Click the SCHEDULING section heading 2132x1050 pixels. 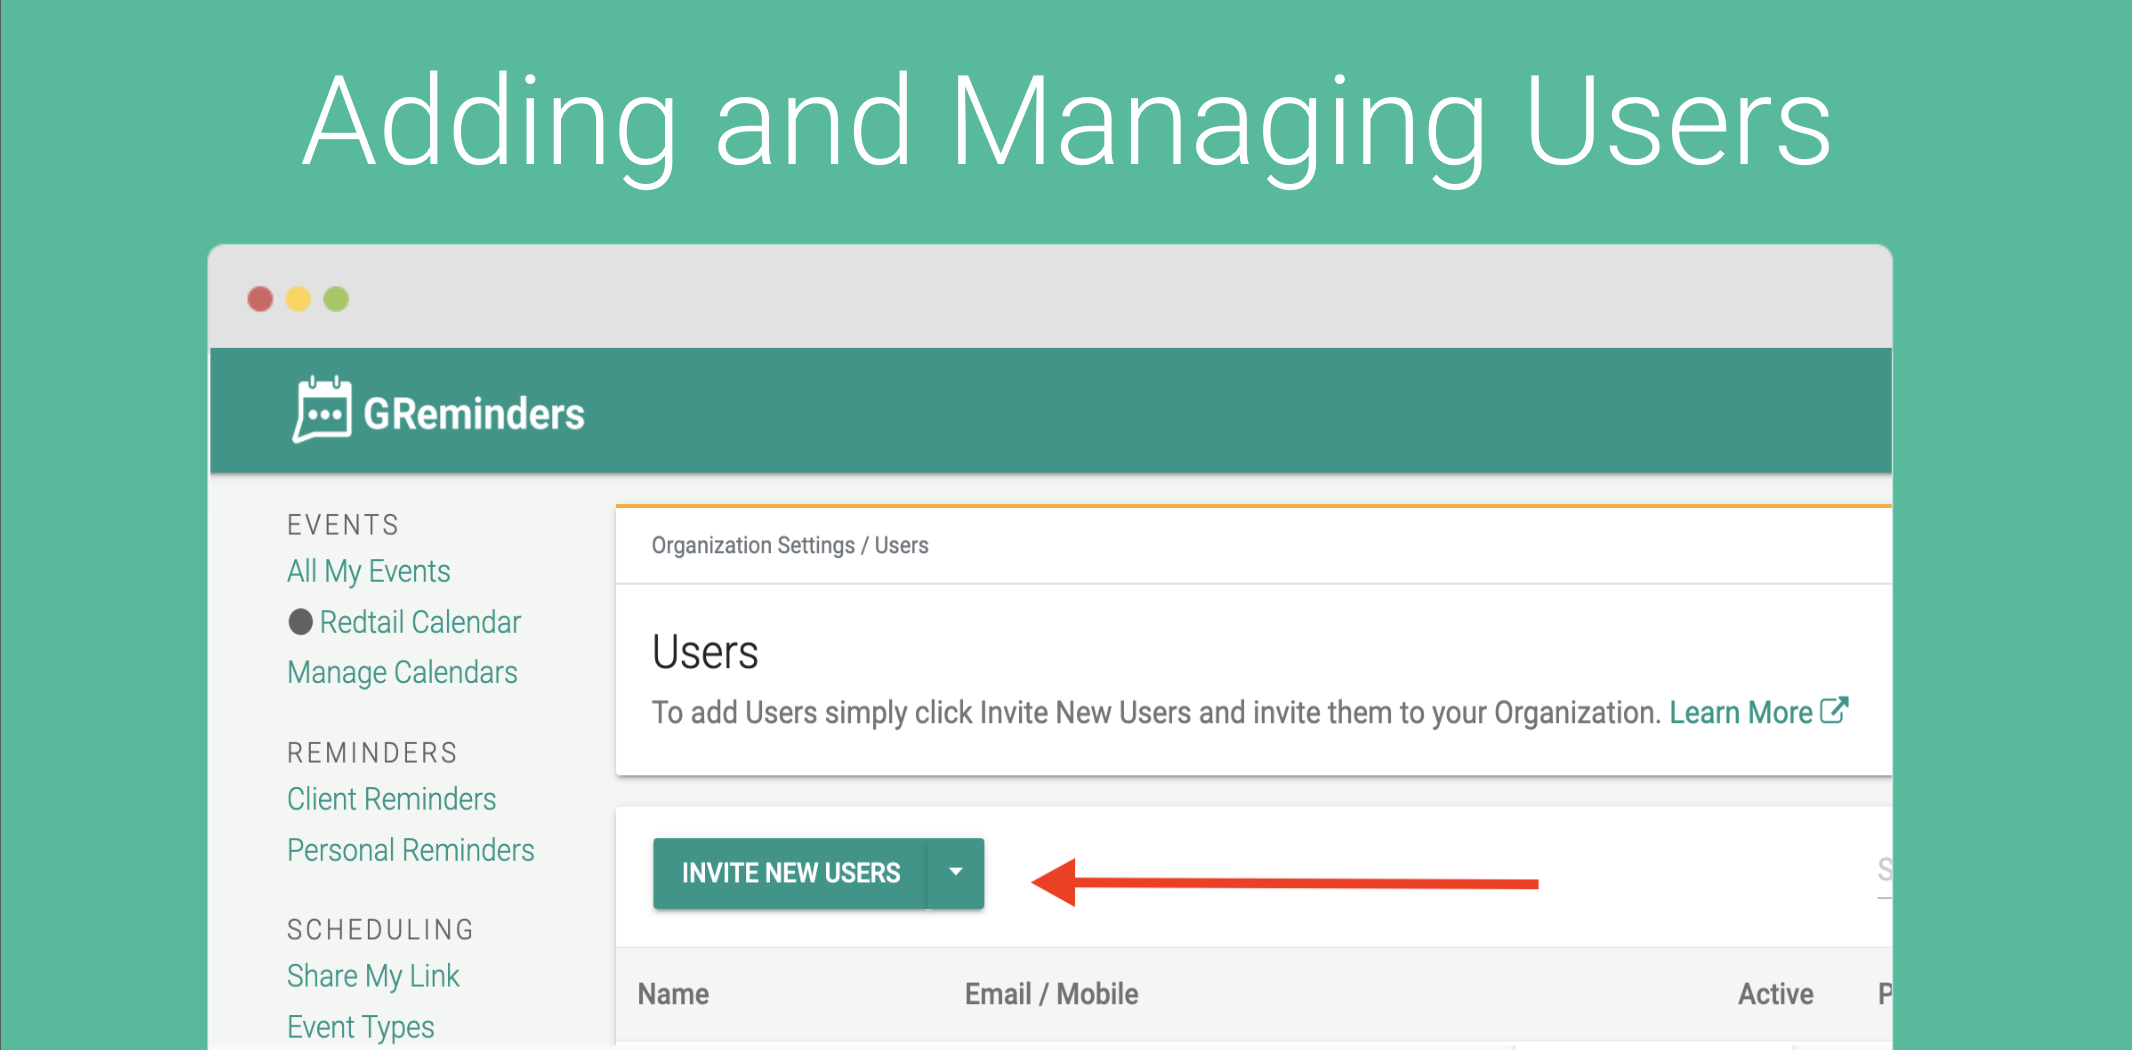pyautogui.click(x=380, y=930)
